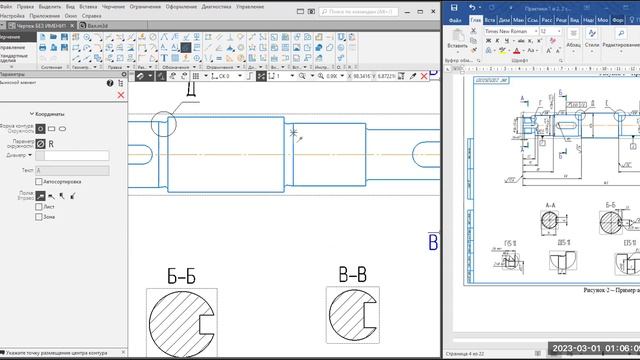640x360 pixels.
Task: Activate Format Painter brush in Word
Action: [473, 51]
